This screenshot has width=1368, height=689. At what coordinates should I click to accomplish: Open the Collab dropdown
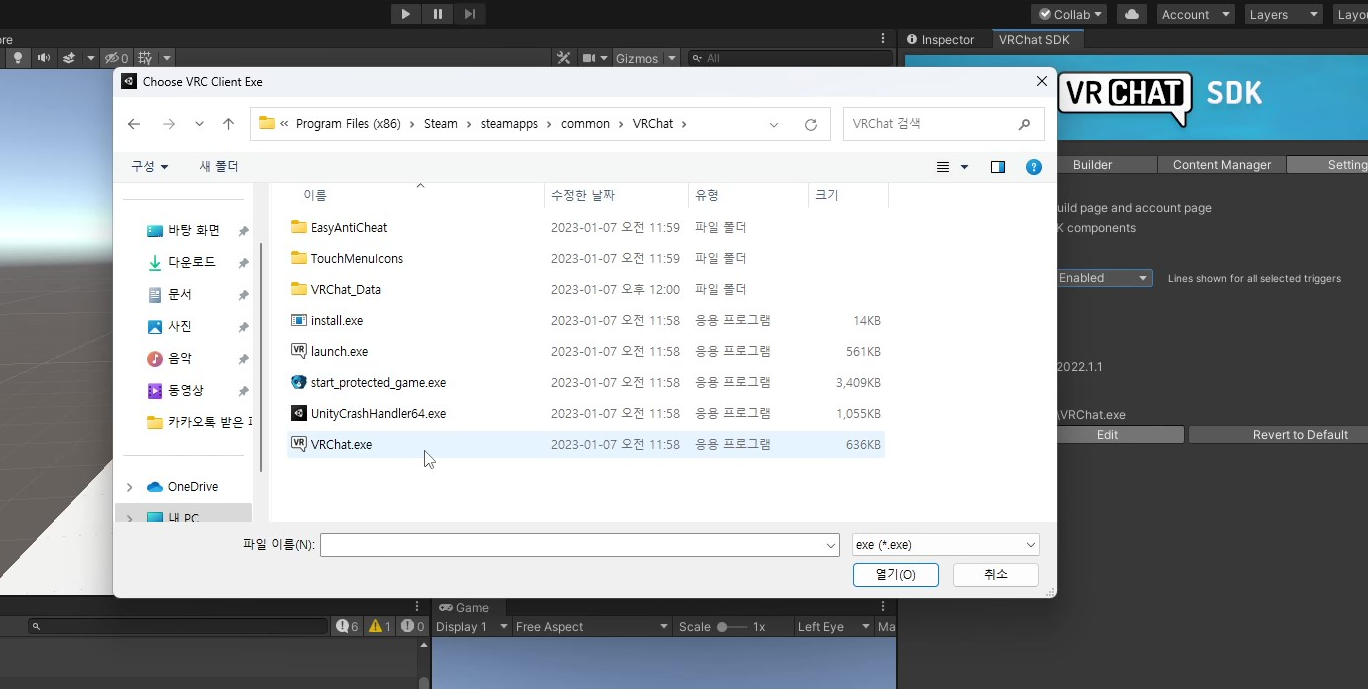1070,14
